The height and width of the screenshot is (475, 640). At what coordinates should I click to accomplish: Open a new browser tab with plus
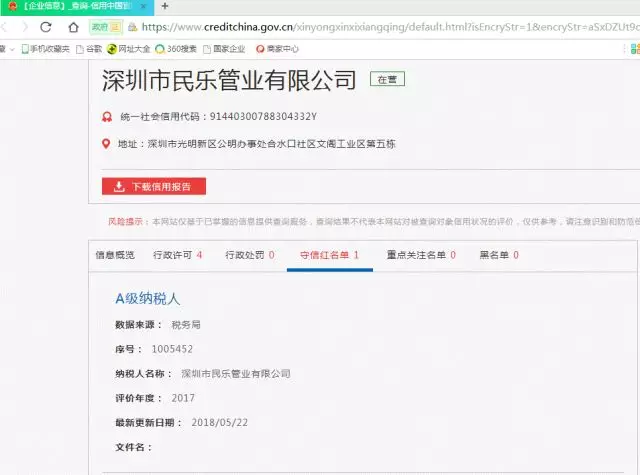pos(165,6)
